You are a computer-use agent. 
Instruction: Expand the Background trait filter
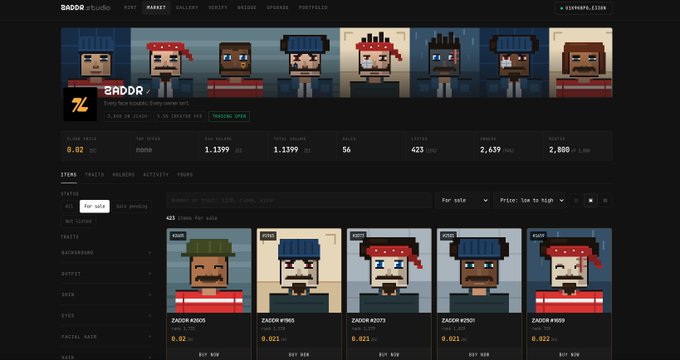[106, 253]
